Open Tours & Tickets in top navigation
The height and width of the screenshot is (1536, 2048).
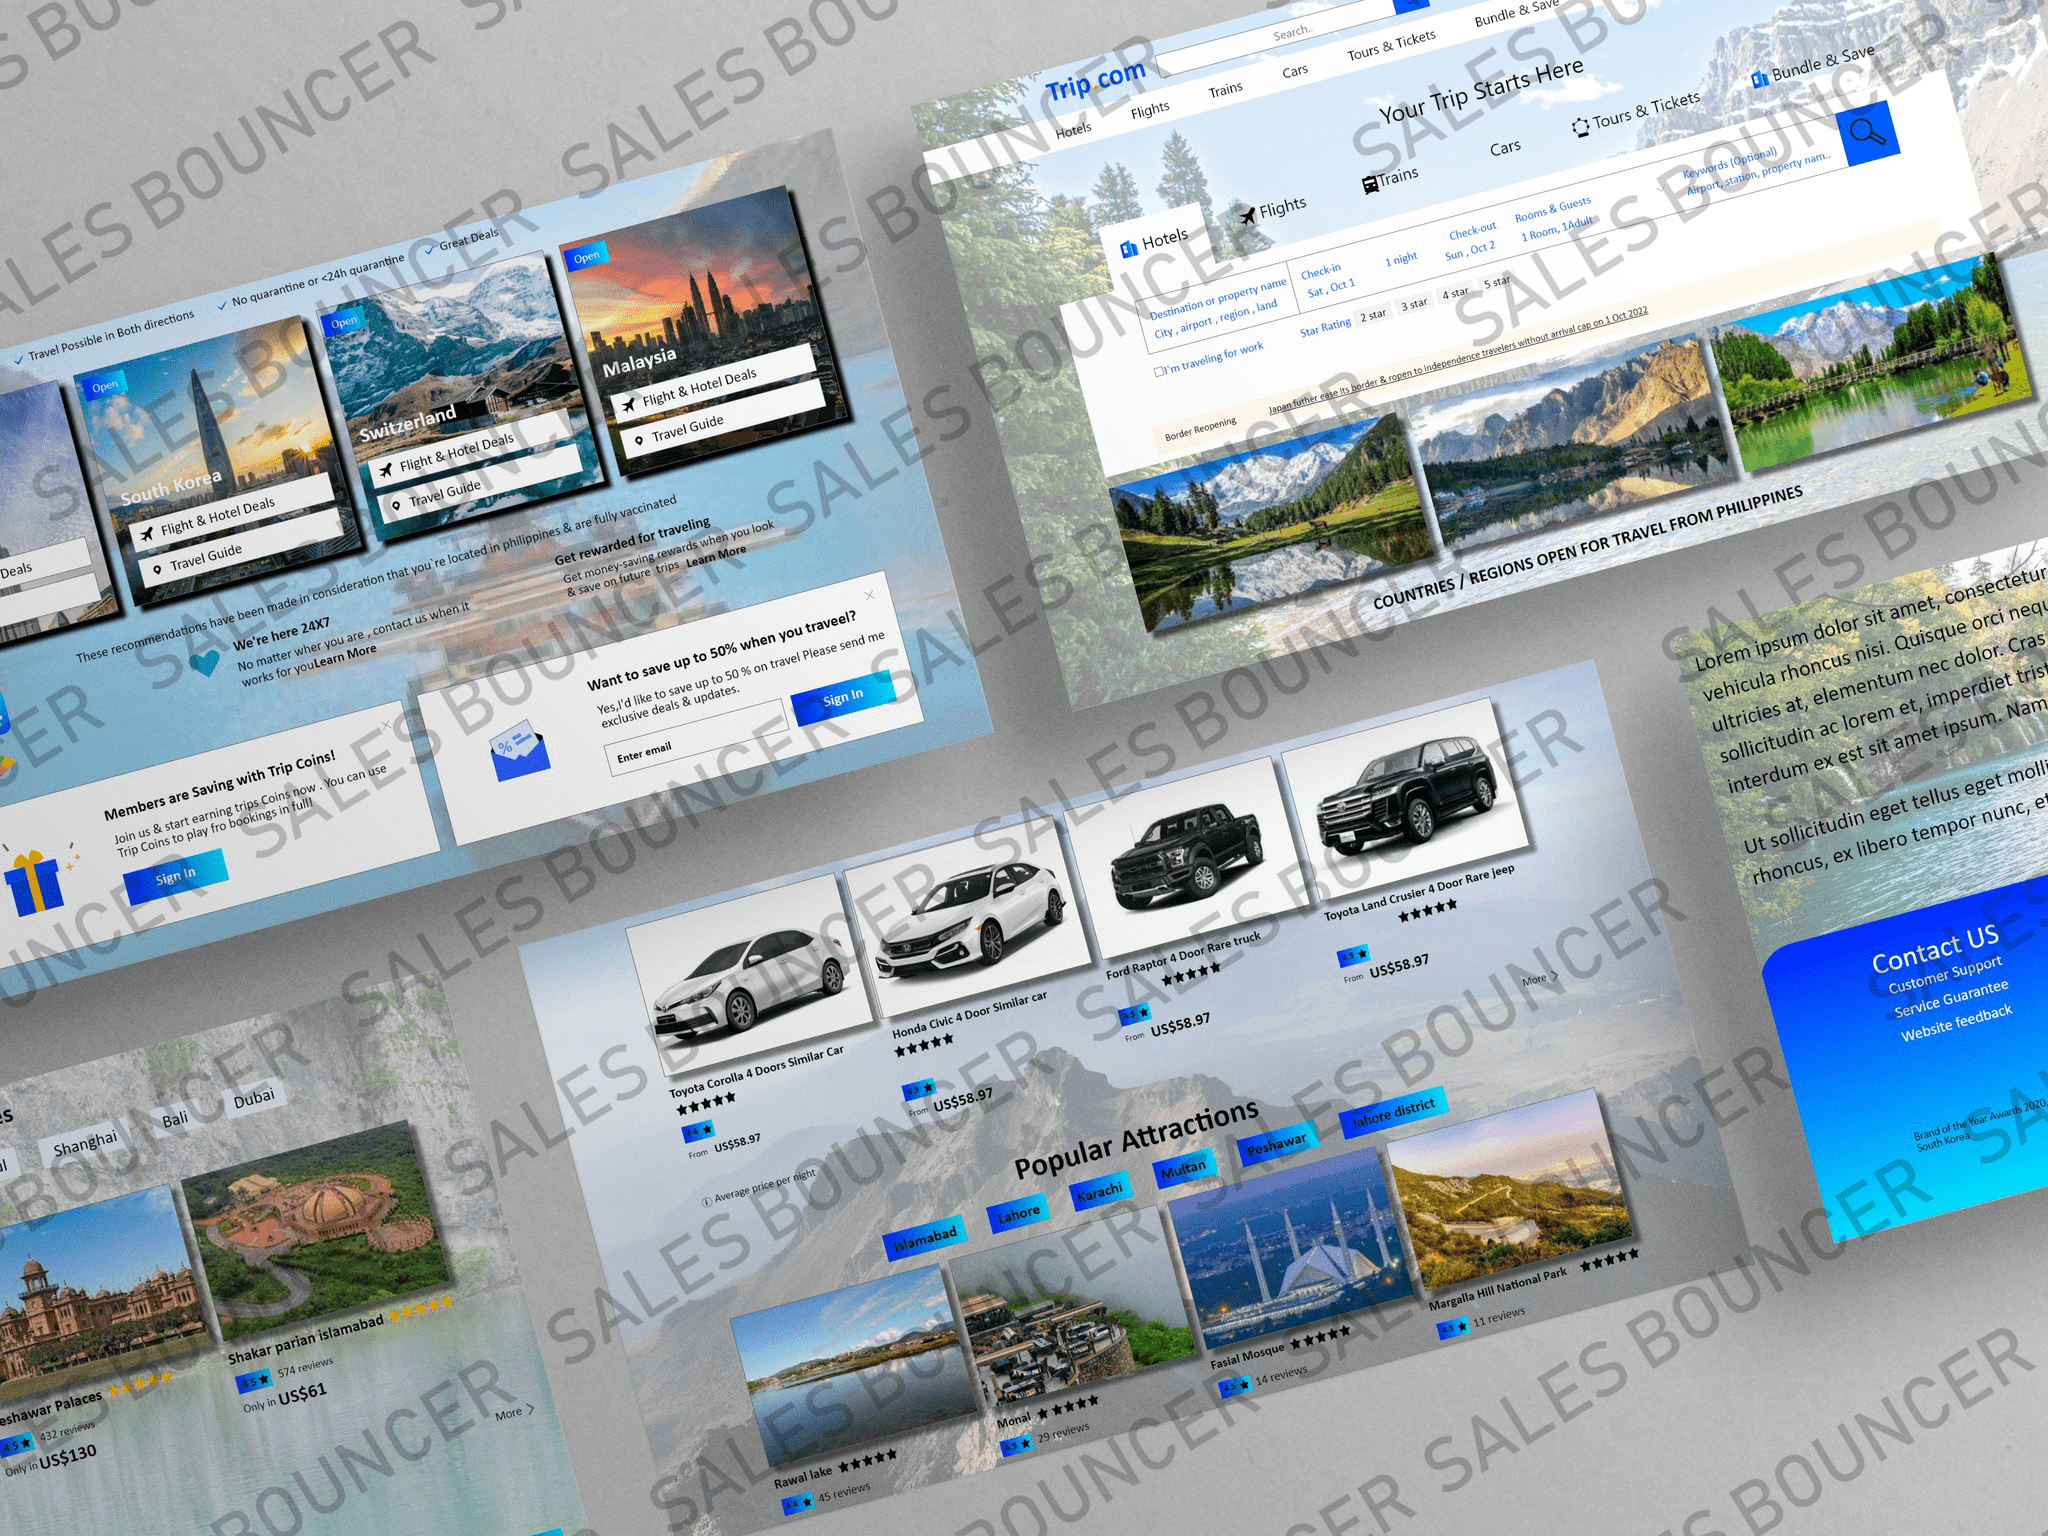[x=1391, y=46]
